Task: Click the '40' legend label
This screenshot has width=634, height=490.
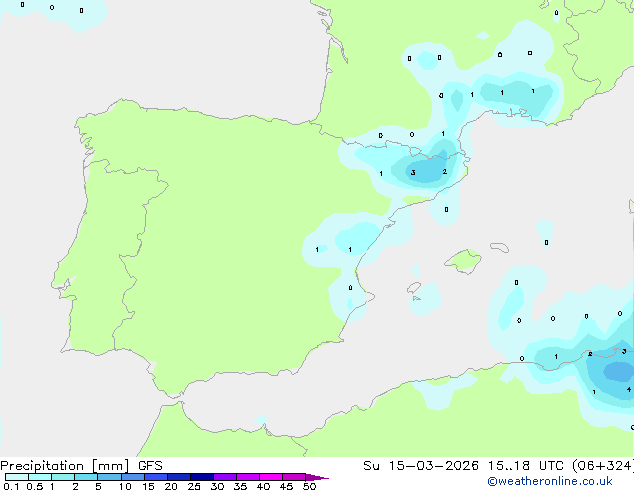Action: pyautogui.click(x=263, y=486)
